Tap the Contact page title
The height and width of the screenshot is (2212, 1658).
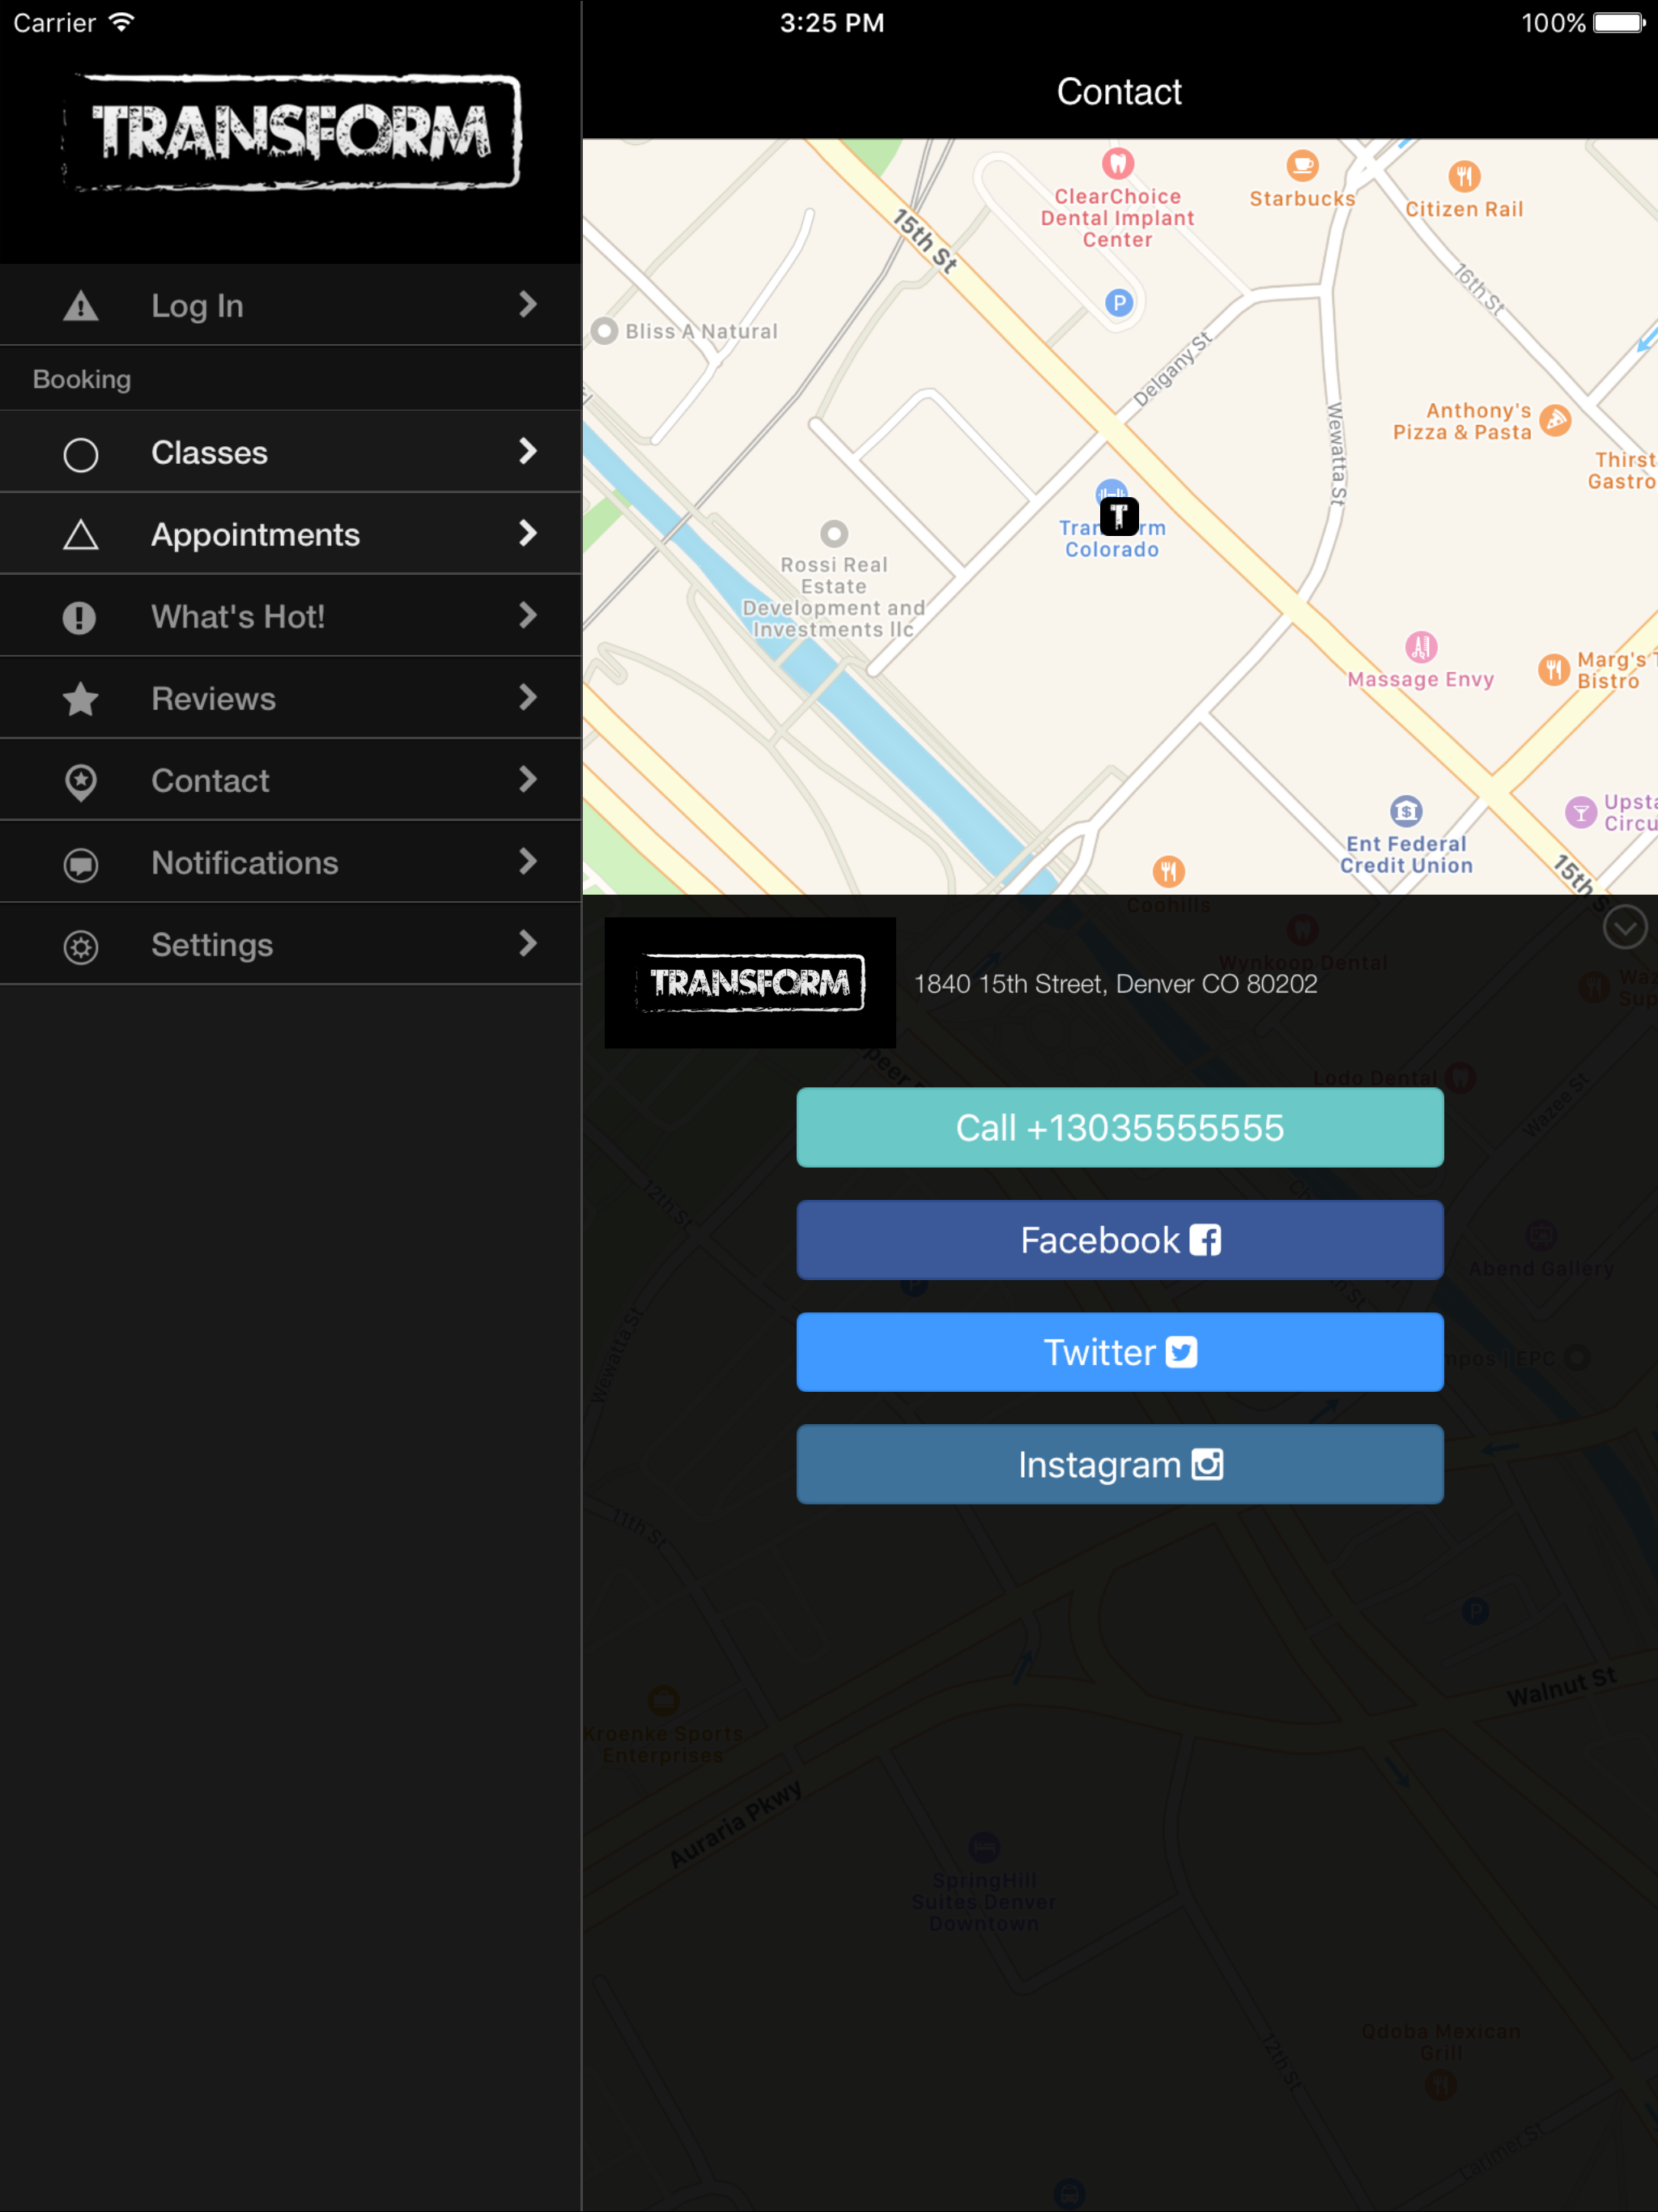pyautogui.click(x=1119, y=92)
